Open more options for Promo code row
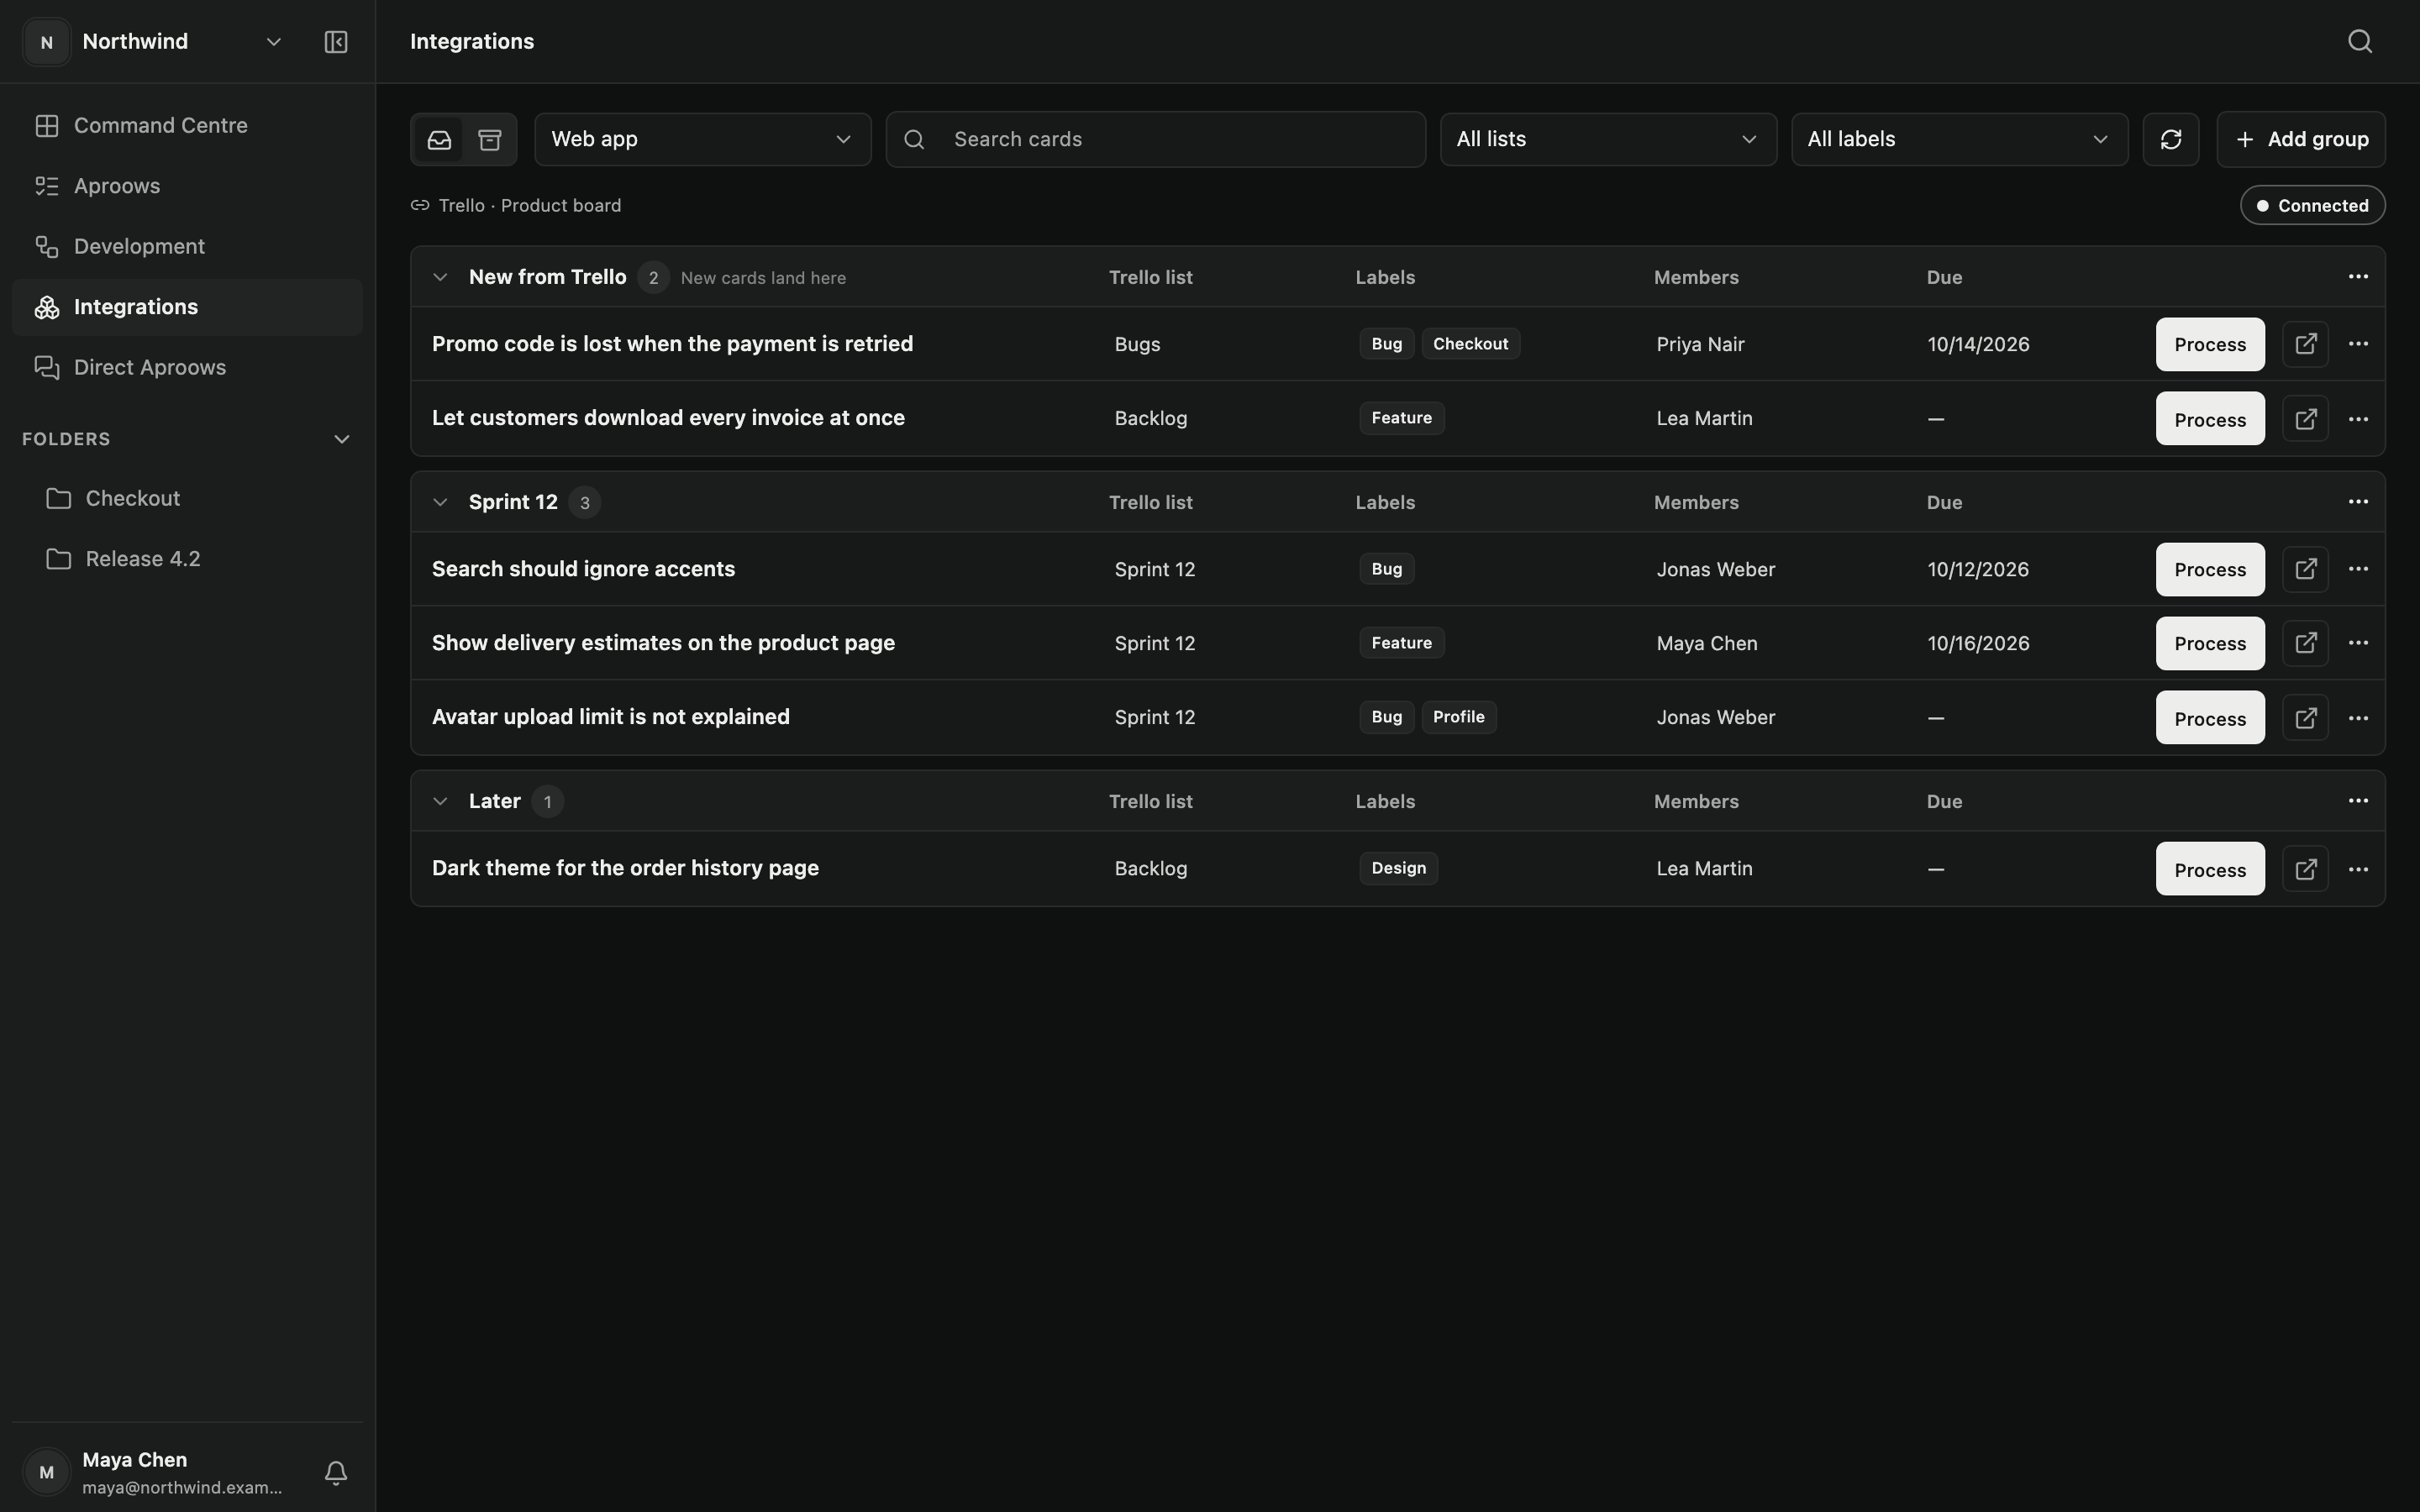This screenshot has height=1512, width=2420. (x=2358, y=344)
